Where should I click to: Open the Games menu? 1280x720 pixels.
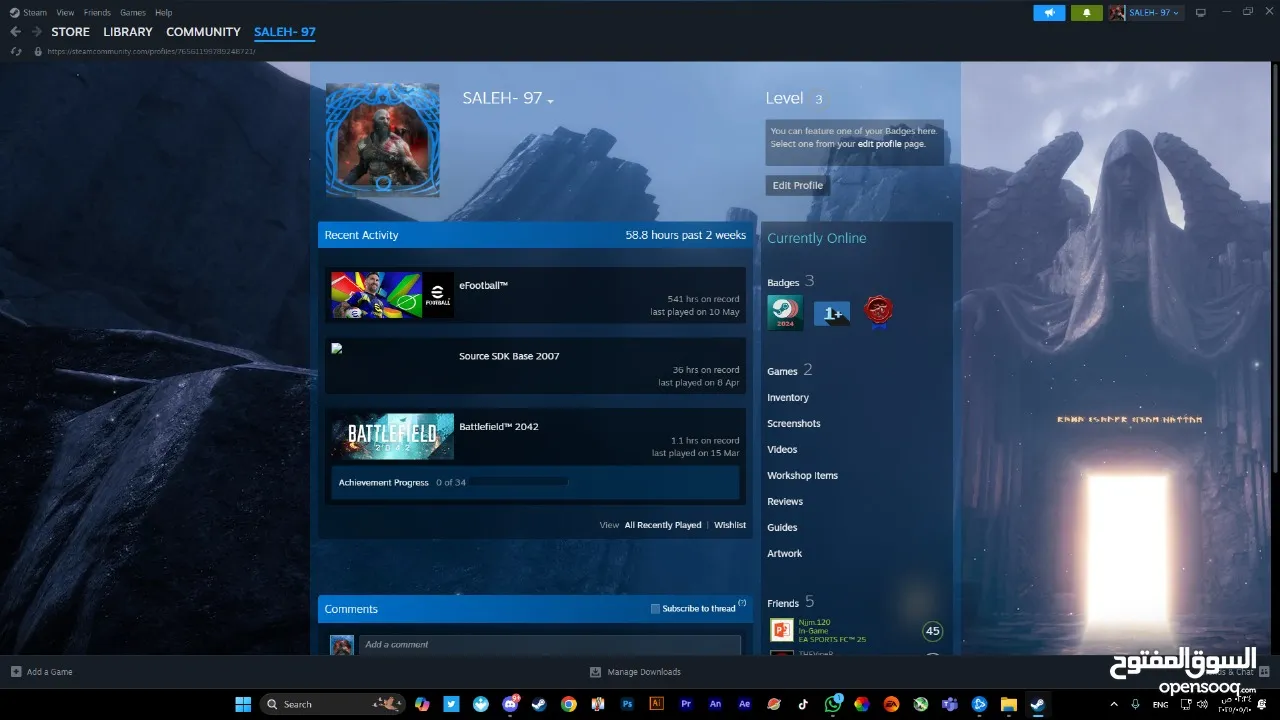click(x=132, y=13)
